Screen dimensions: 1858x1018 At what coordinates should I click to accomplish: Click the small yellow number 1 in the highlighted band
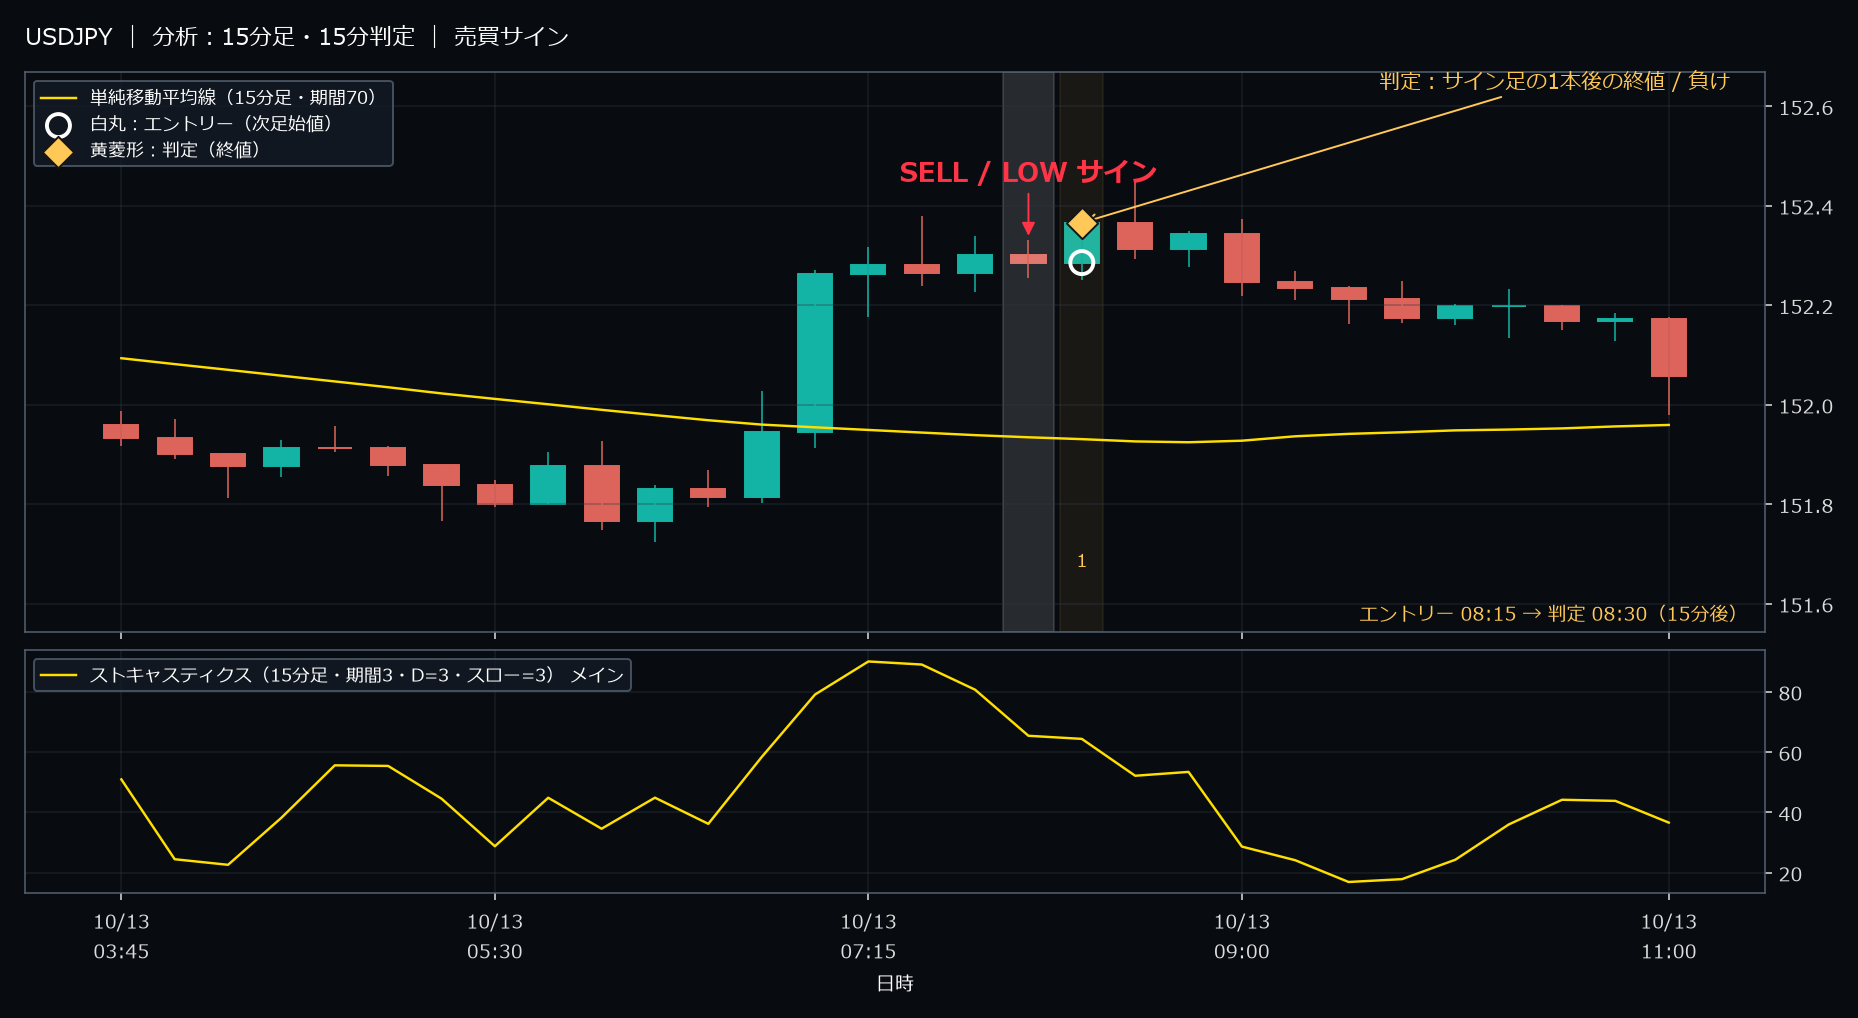coord(1081,561)
